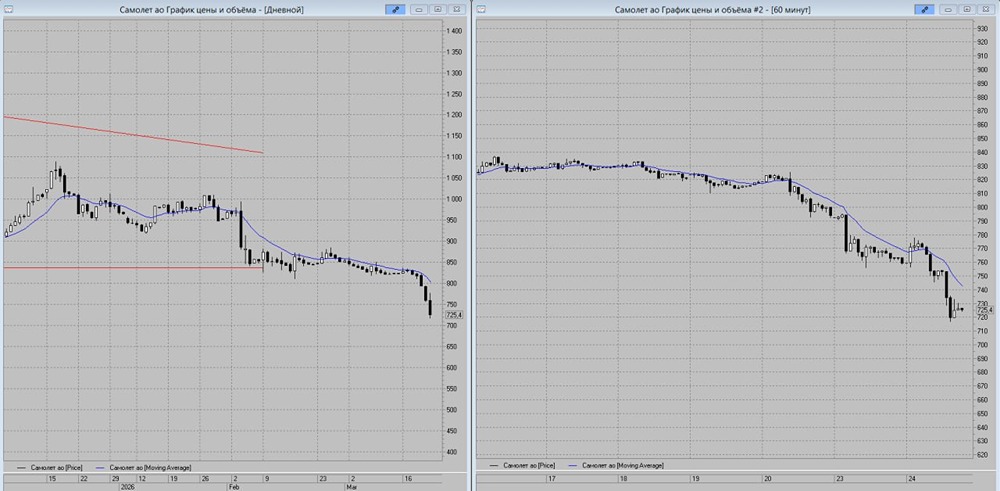Click the '400' price axis label
The width and height of the screenshot is (1000, 491).
(452, 452)
